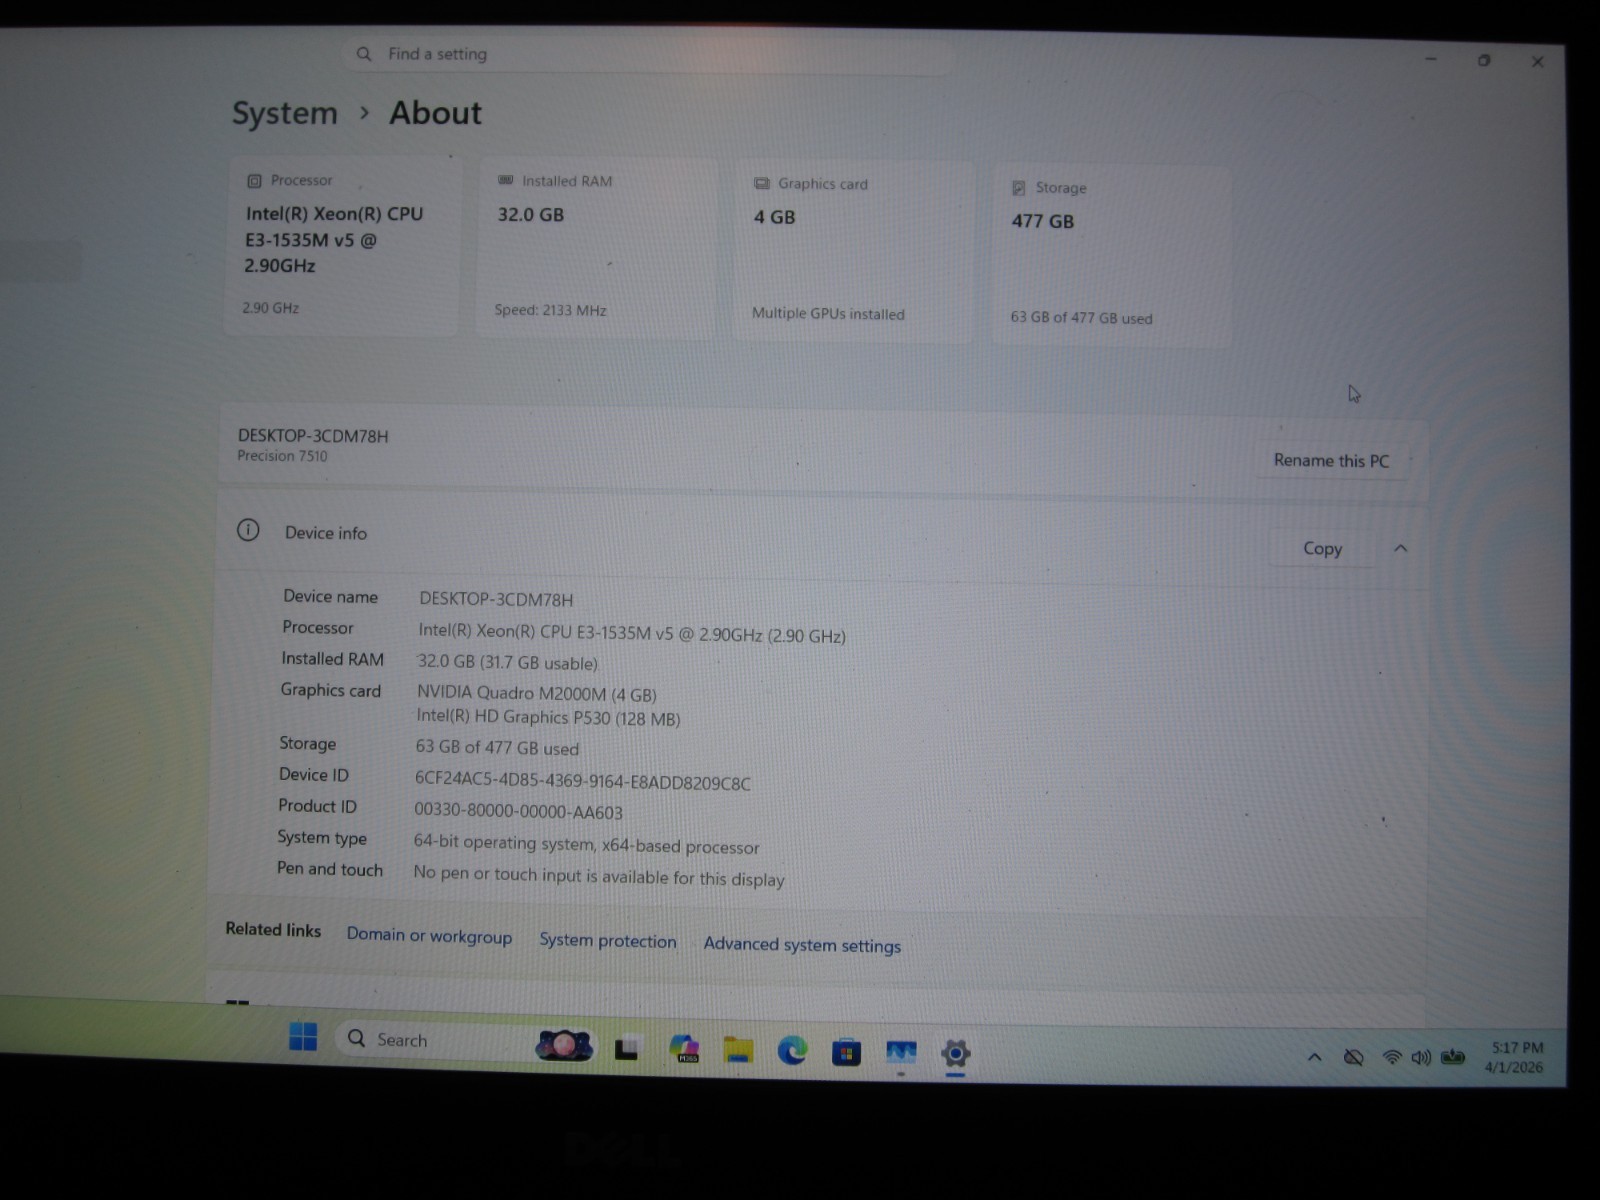Viewport: 1600px width, 1200px height.
Task: Select 'Speed: 2133 MHz' text
Action: pos(550,310)
